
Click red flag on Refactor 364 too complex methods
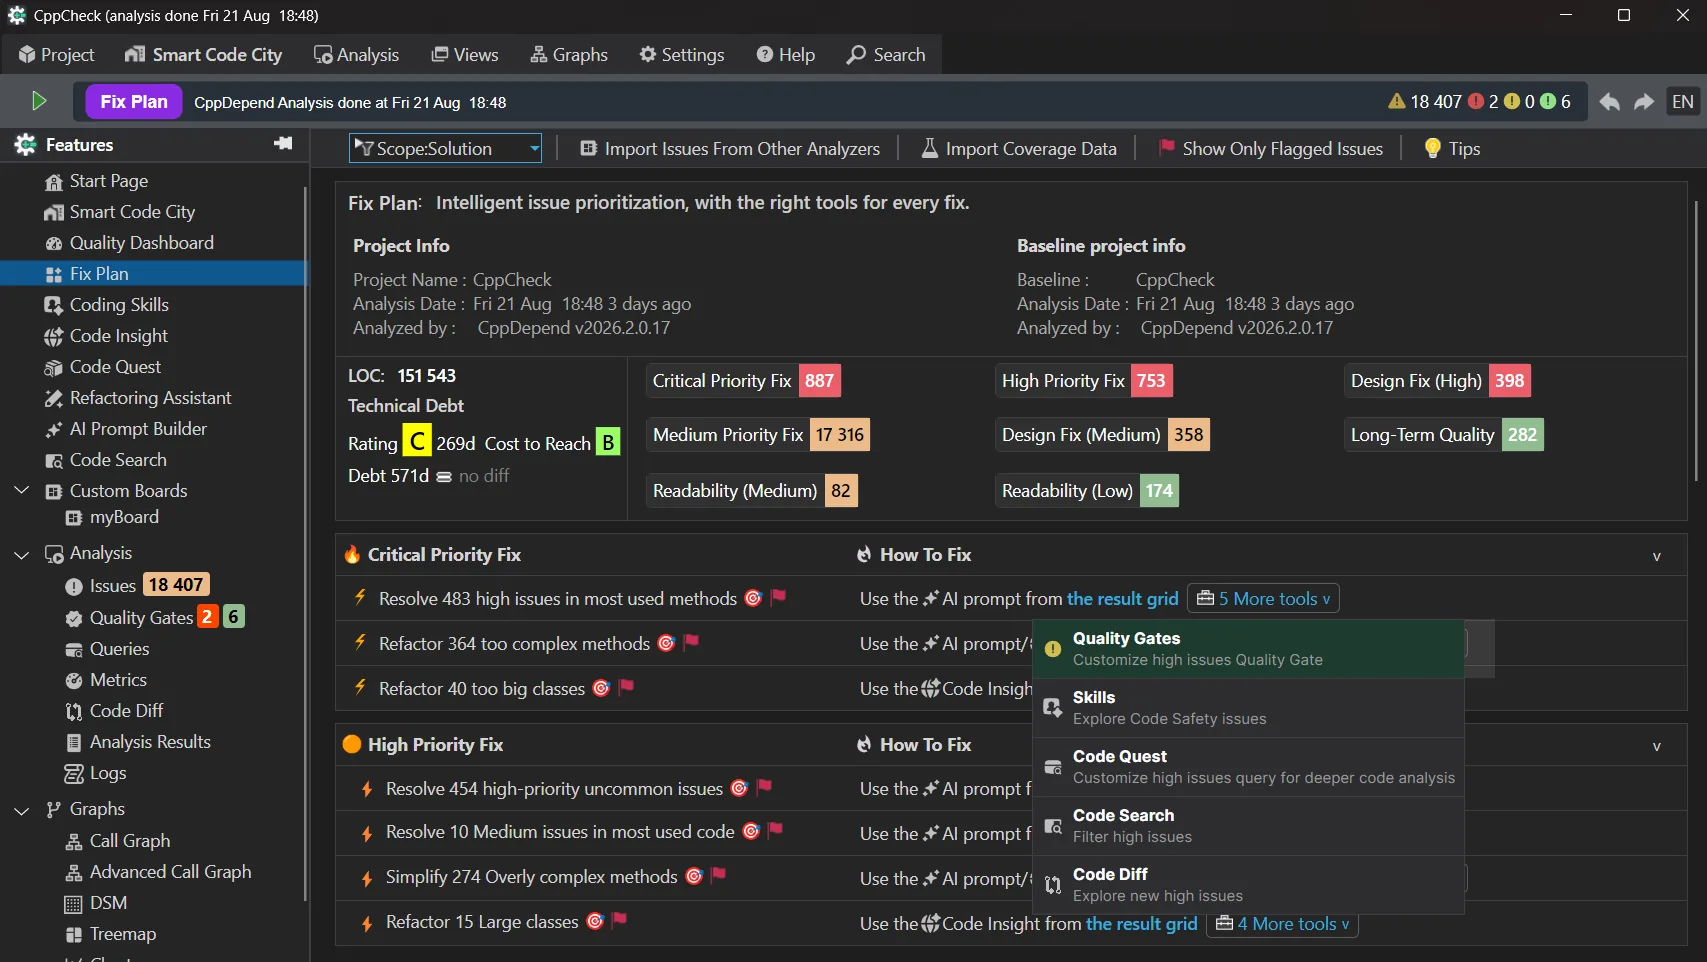691,642
